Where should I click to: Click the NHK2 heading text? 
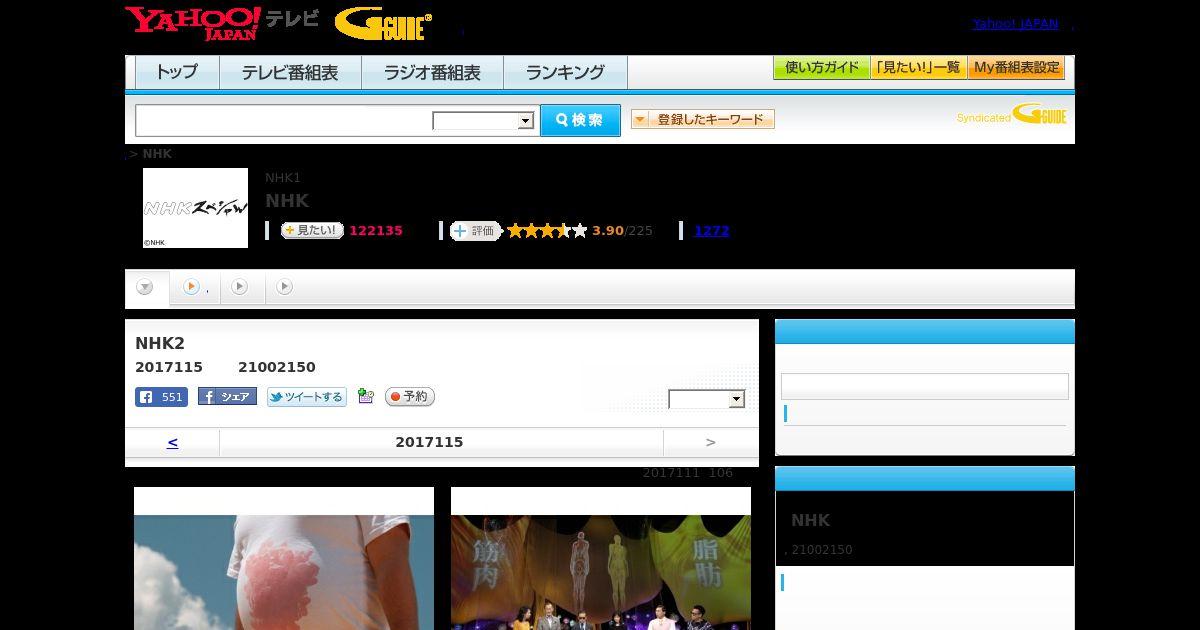[160, 344]
